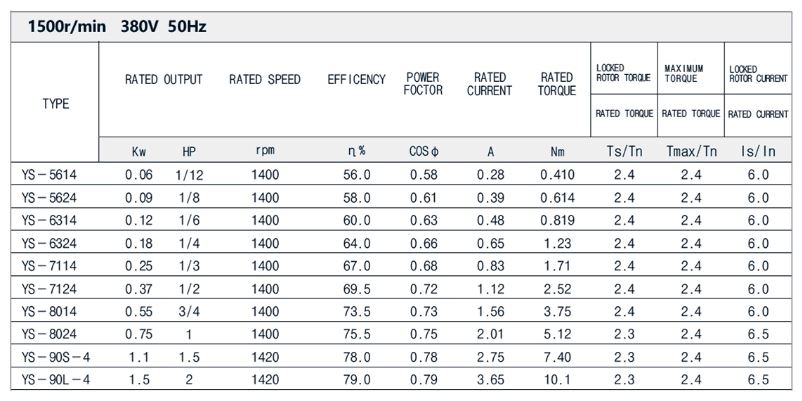The image size is (802, 401).
Task: Click the 1/12 HP value
Action: (189, 175)
